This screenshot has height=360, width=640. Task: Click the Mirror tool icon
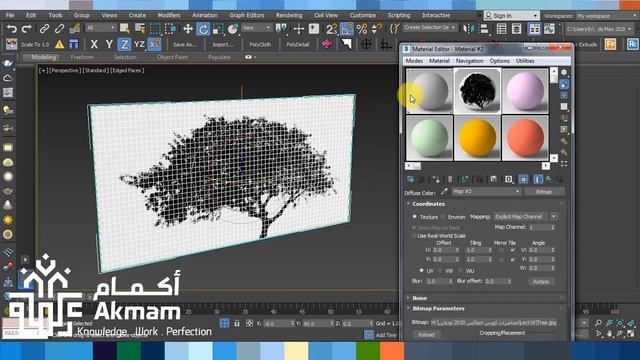[469, 29]
